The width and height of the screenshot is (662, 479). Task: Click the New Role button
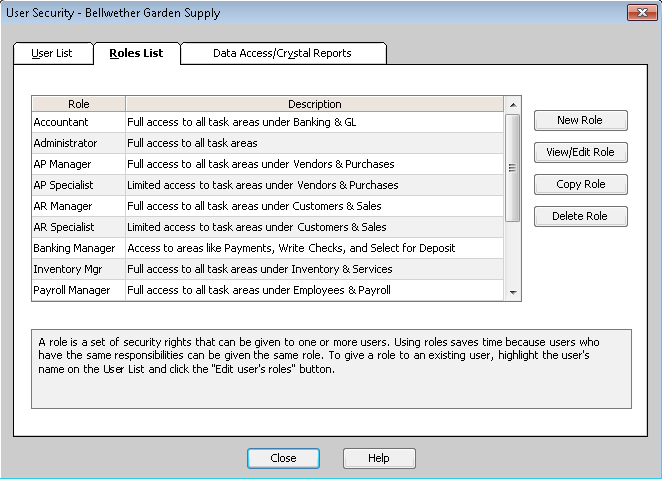tap(580, 120)
